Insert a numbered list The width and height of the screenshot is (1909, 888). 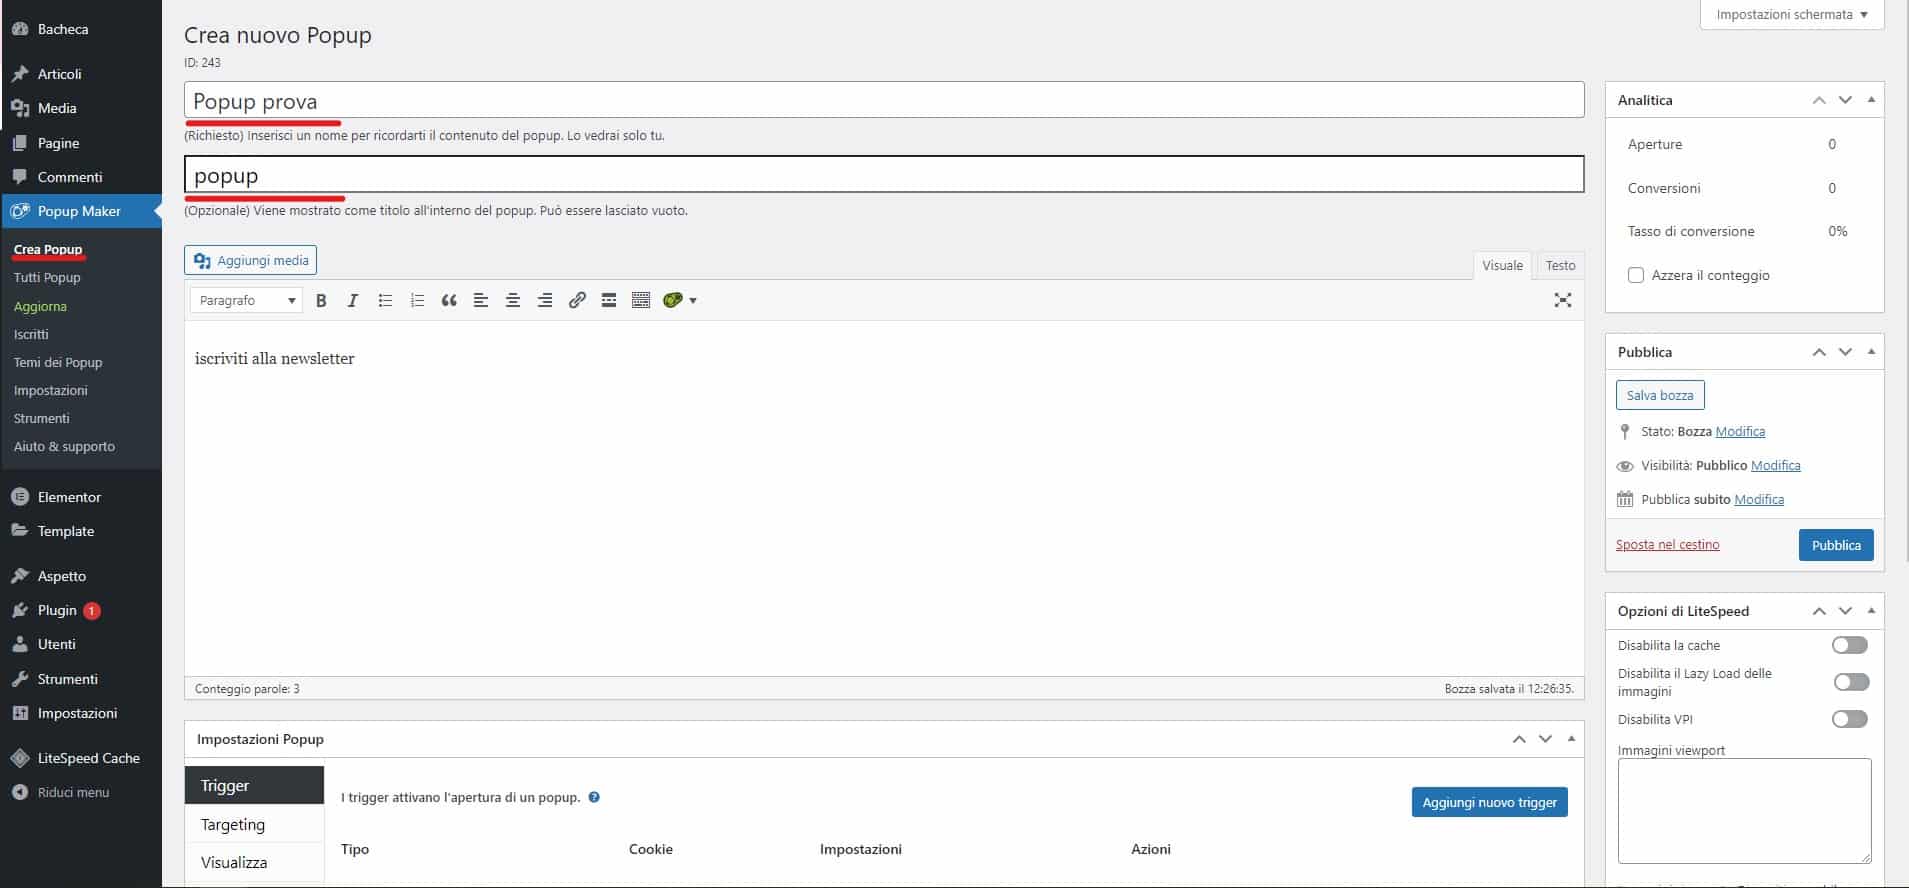point(417,300)
